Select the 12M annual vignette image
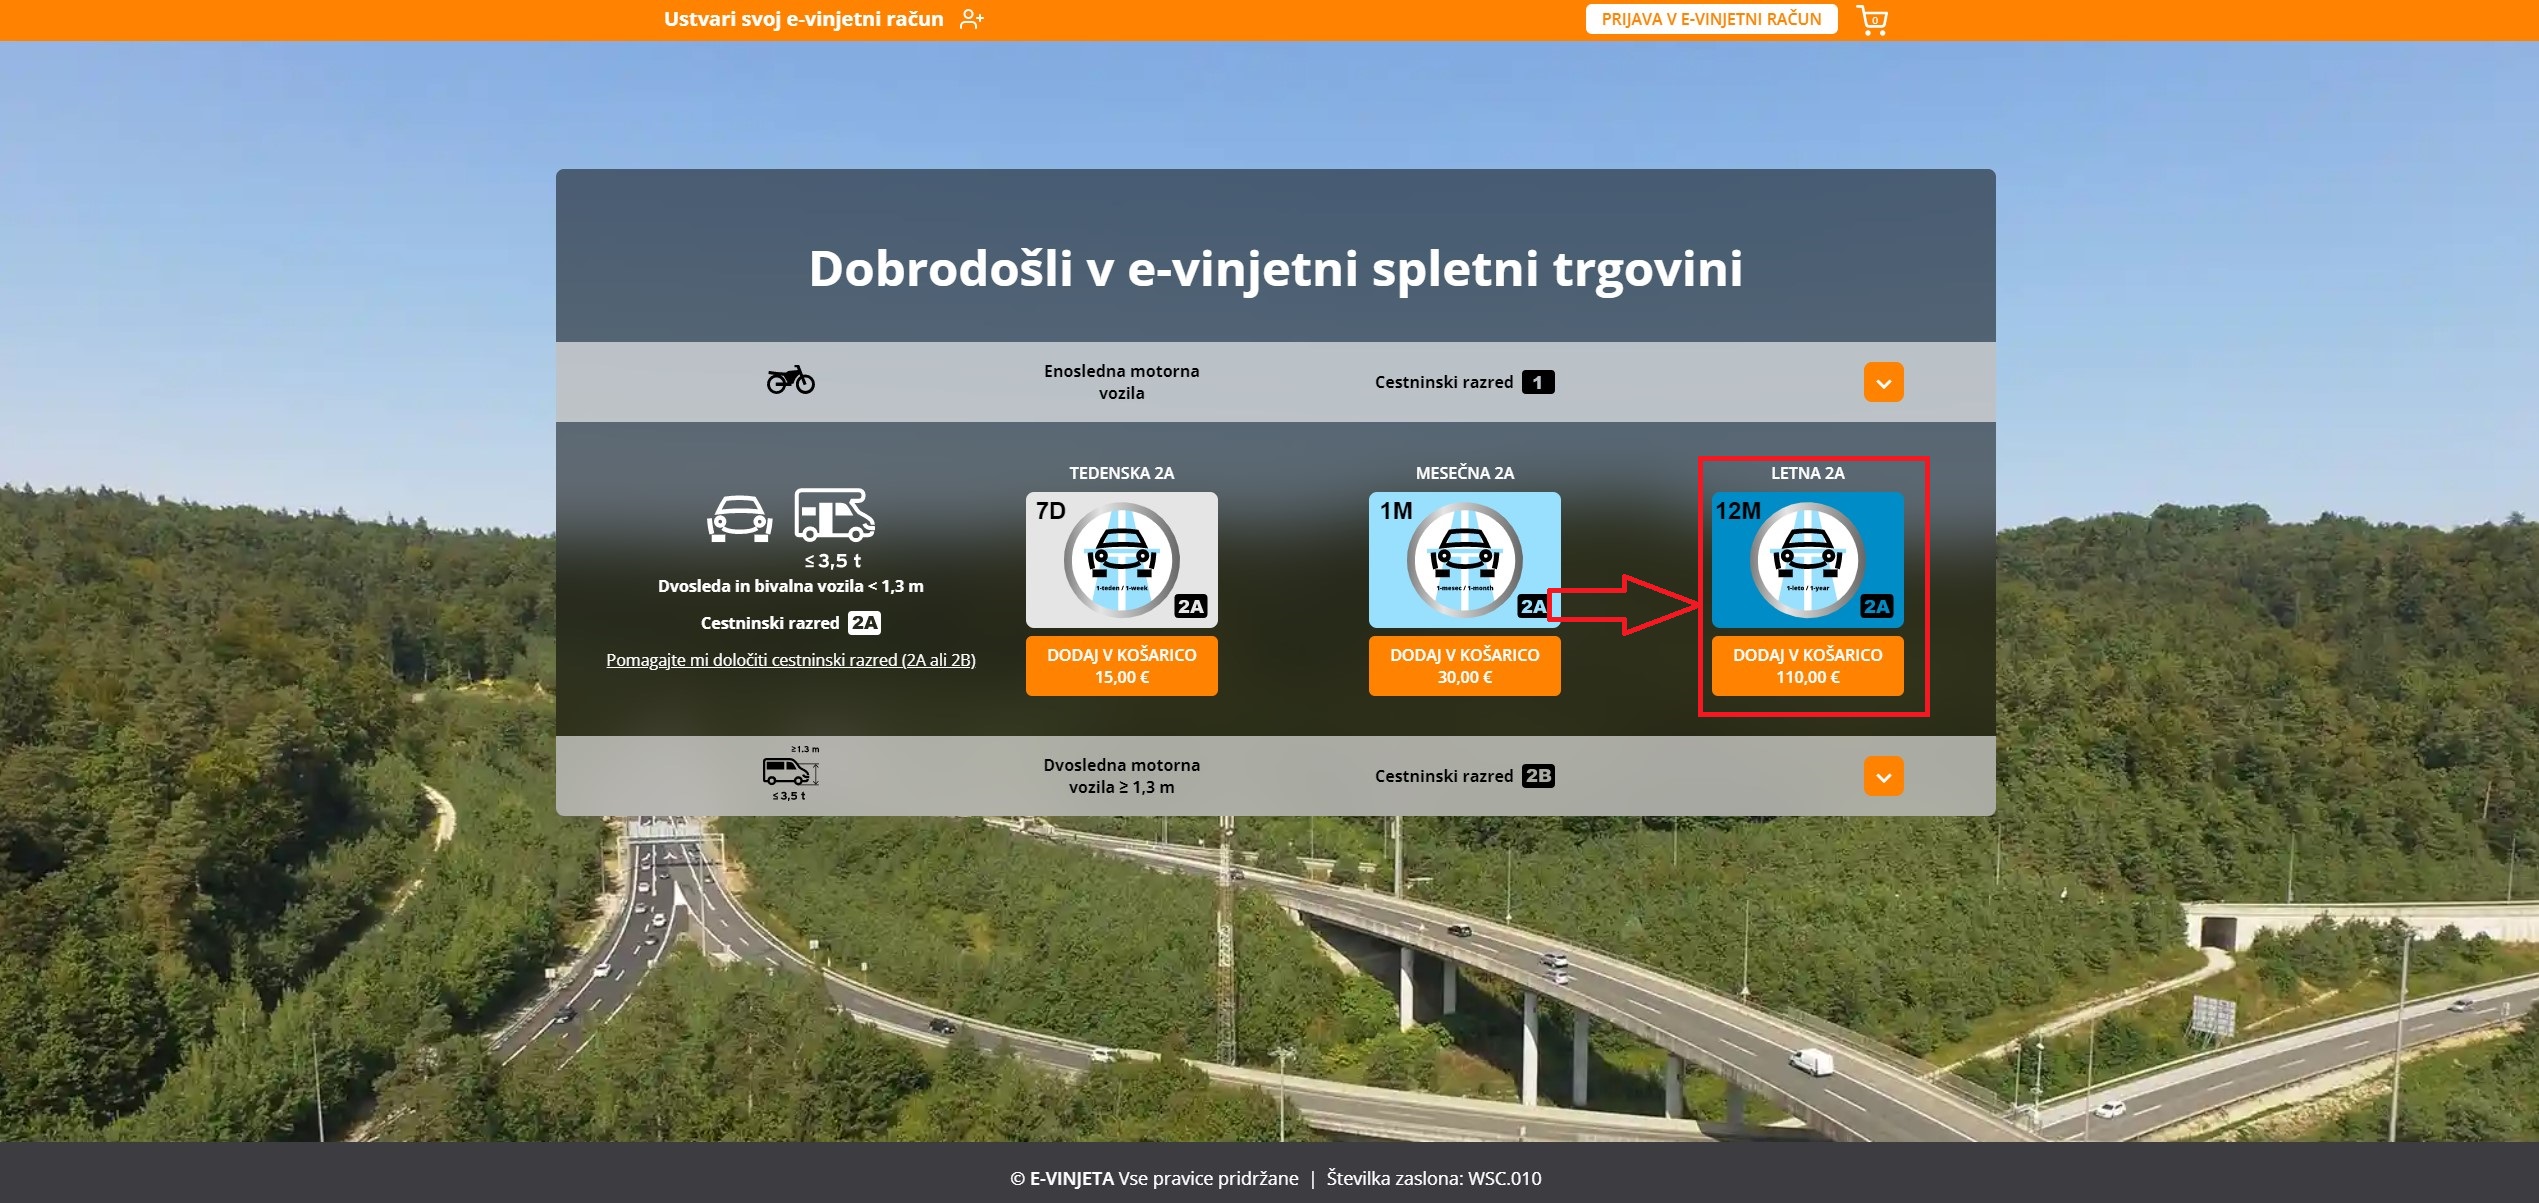 pyautogui.click(x=1807, y=559)
